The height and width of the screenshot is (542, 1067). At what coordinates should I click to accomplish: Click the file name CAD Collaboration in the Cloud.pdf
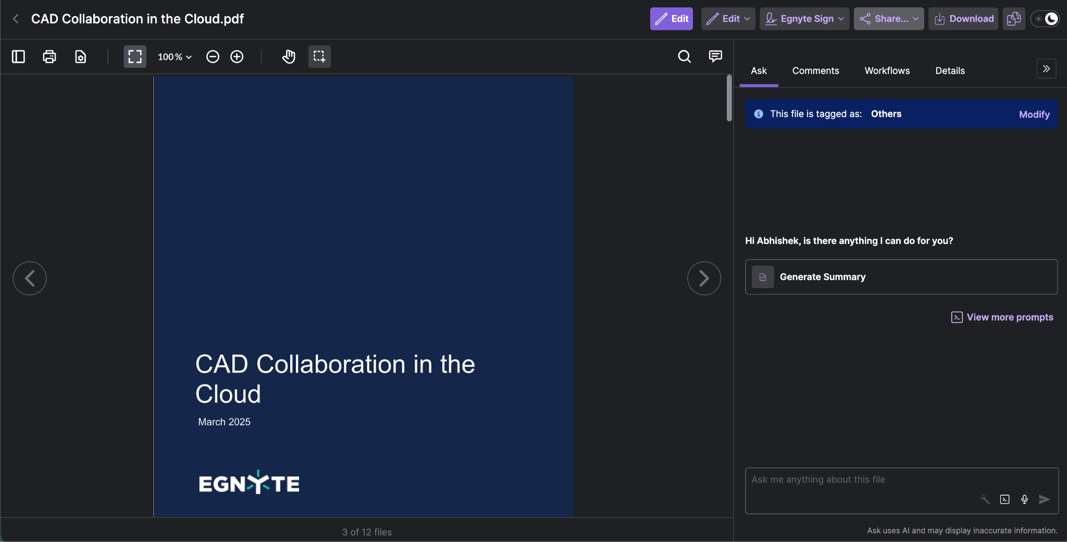click(137, 19)
